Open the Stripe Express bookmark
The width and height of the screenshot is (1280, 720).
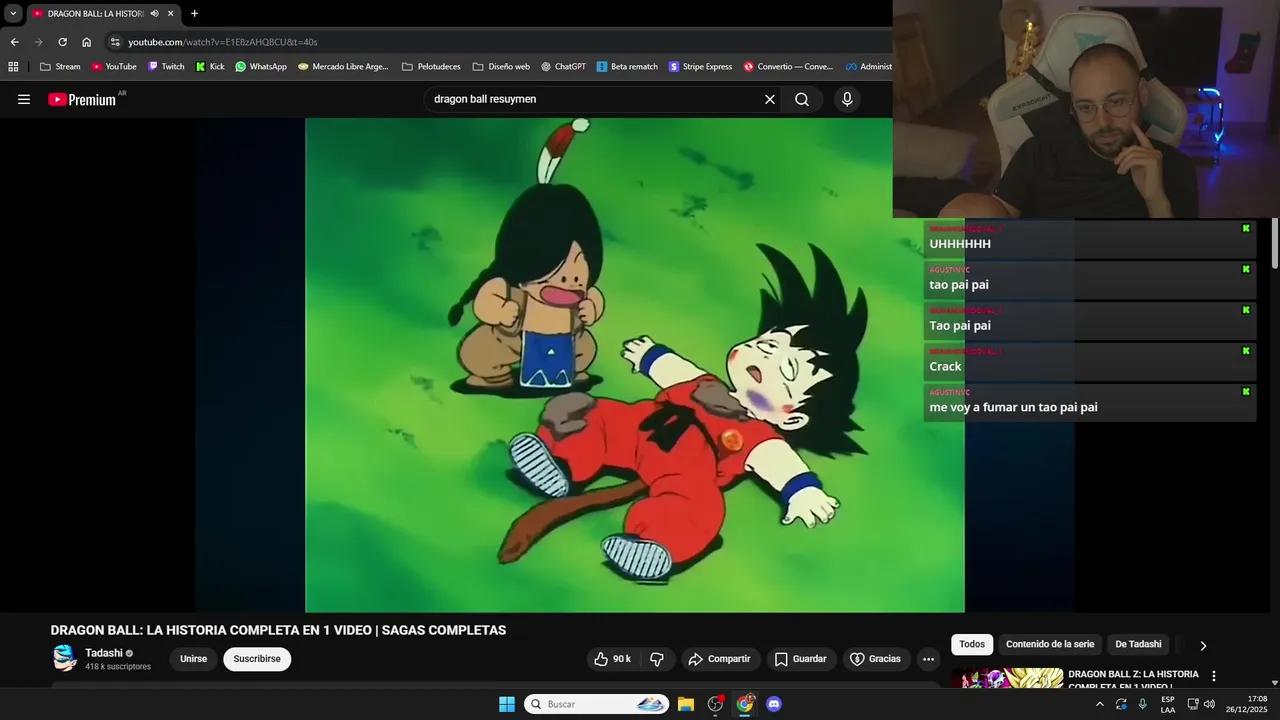click(x=700, y=67)
